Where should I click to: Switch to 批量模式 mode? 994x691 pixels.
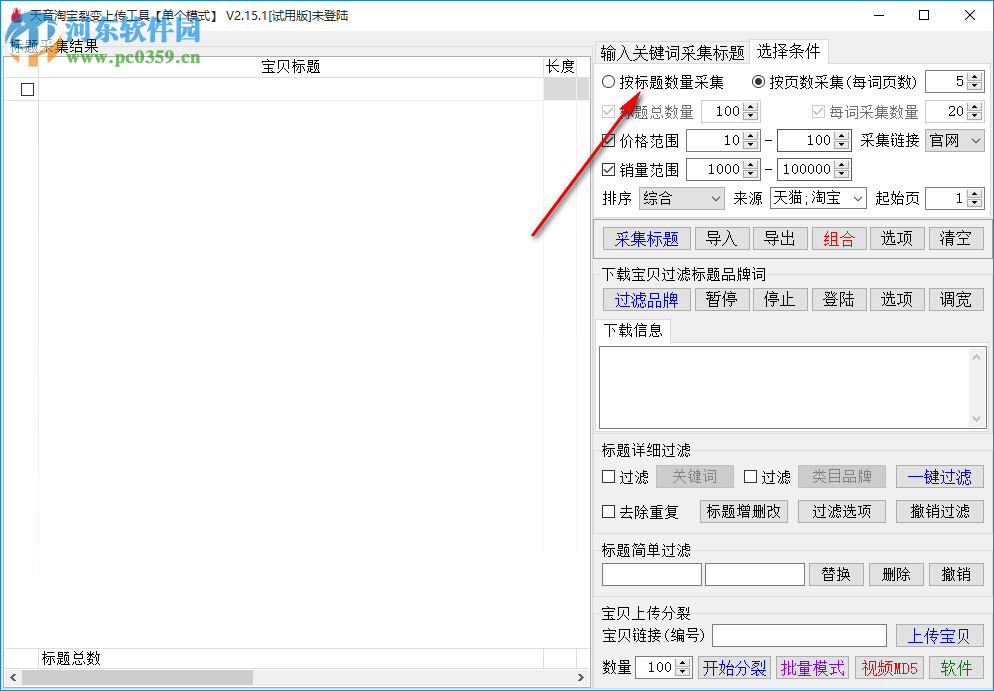click(x=812, y=667)
